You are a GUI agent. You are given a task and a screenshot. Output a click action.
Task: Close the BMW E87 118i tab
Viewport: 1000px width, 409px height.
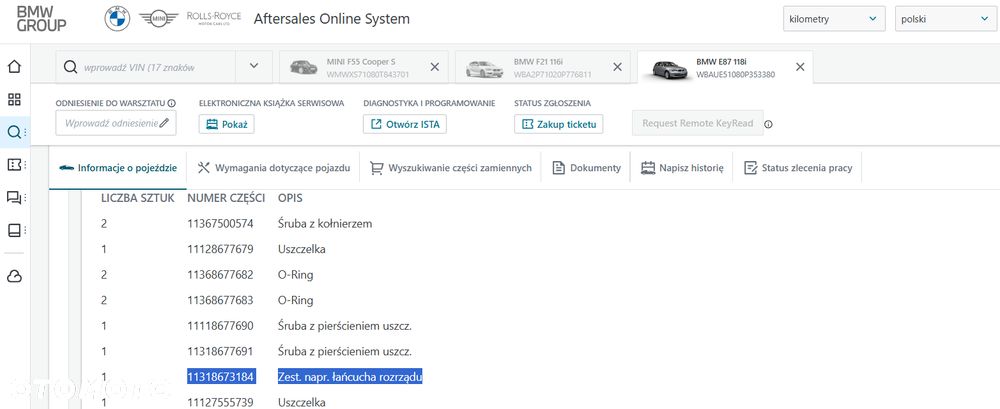coord(800,66)
